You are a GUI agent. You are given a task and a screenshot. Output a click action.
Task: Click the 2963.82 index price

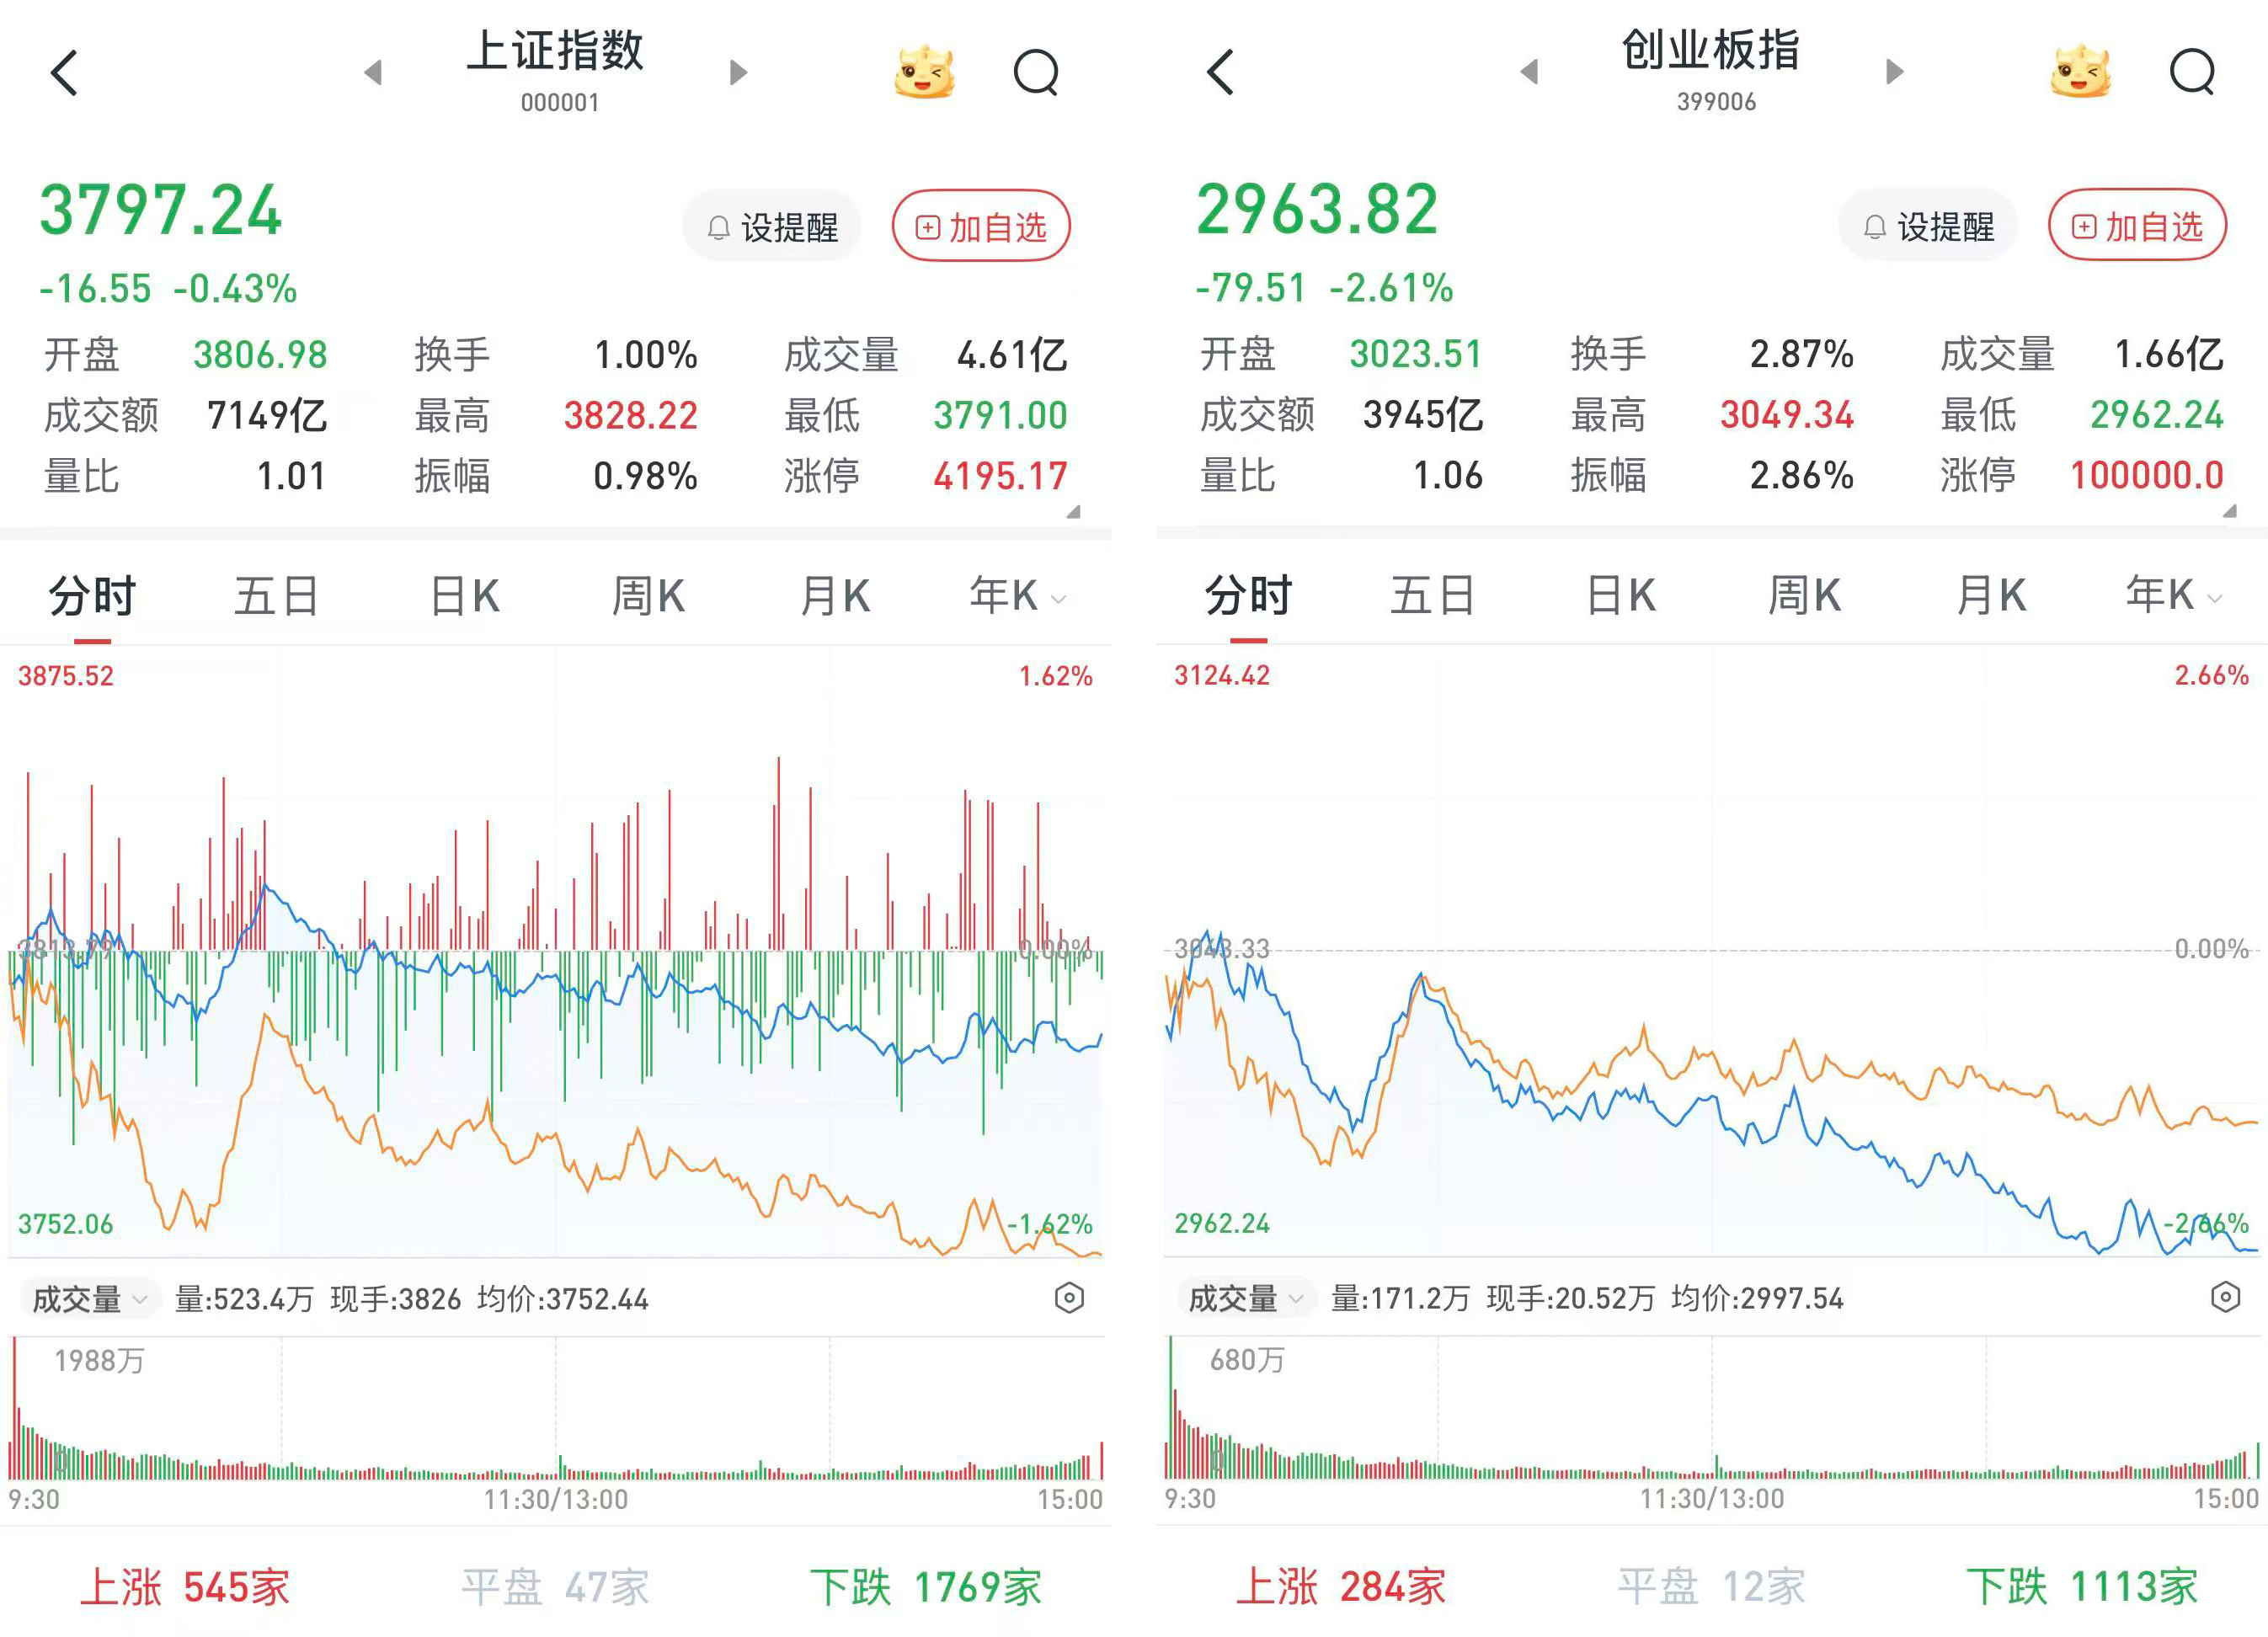pos(1317,210)
